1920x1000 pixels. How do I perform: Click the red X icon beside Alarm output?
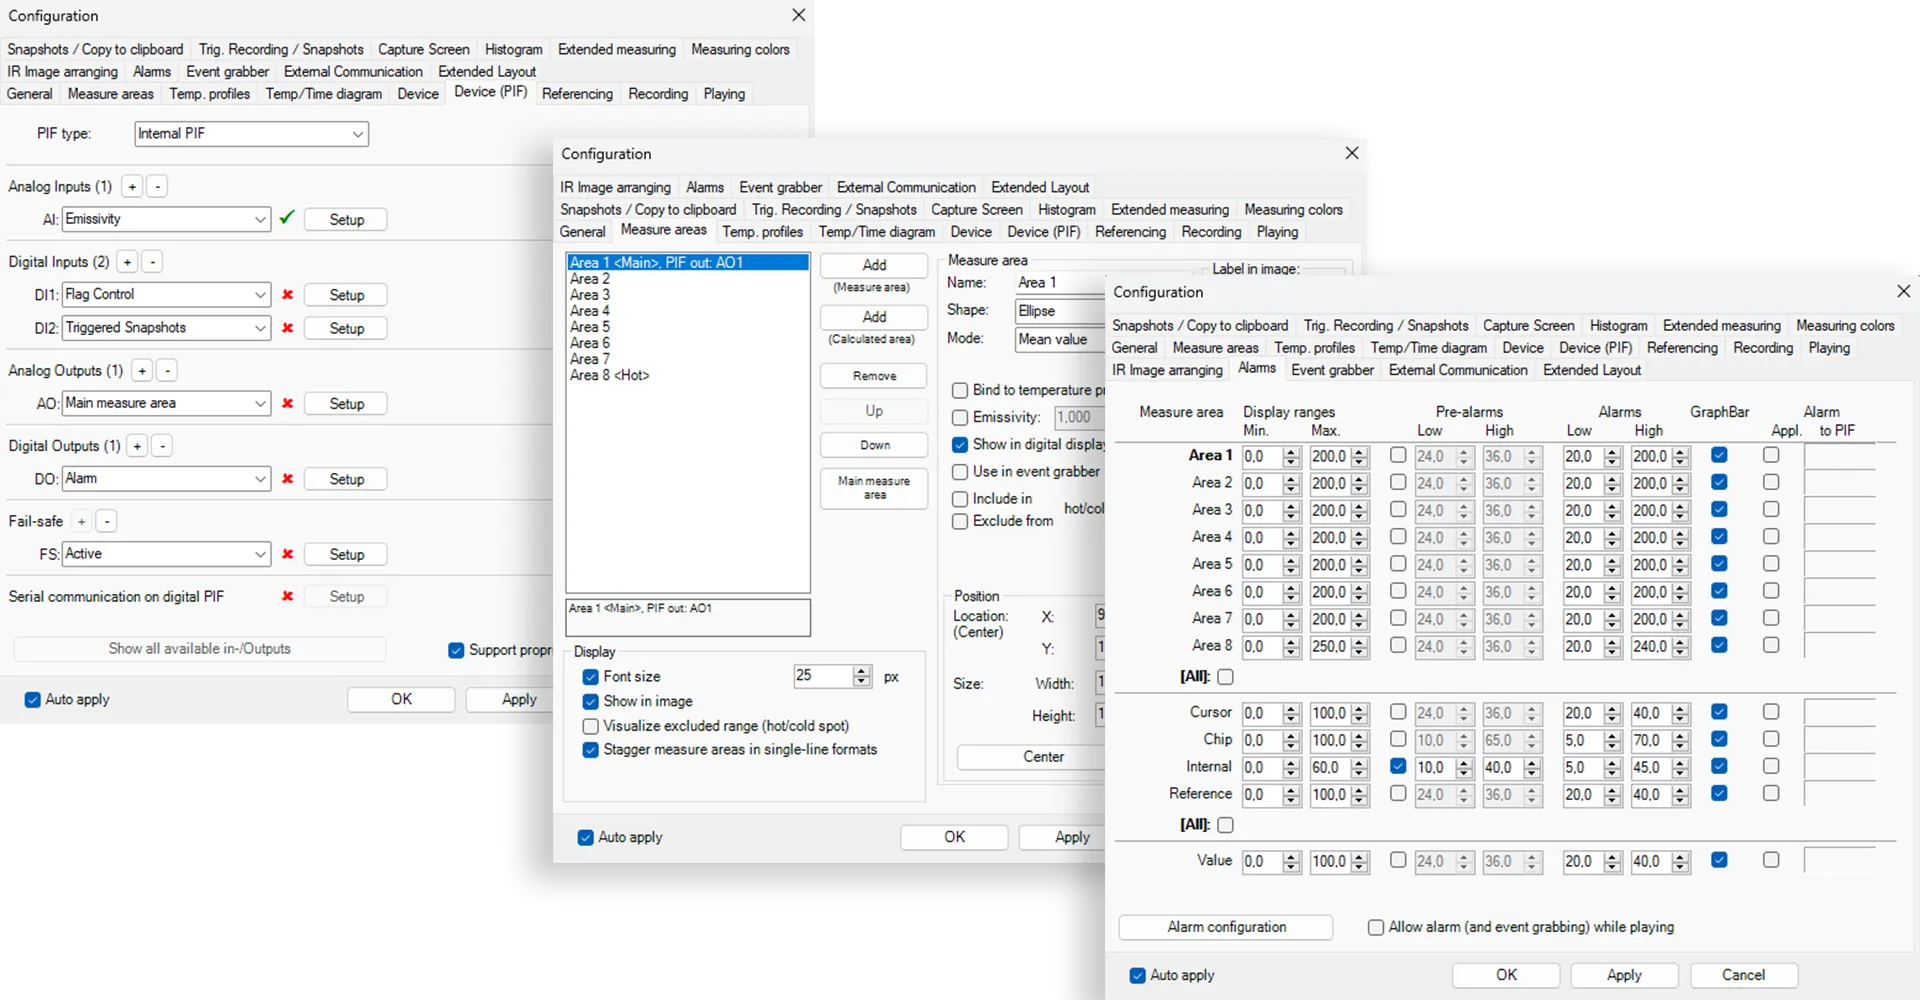(287, 479)
